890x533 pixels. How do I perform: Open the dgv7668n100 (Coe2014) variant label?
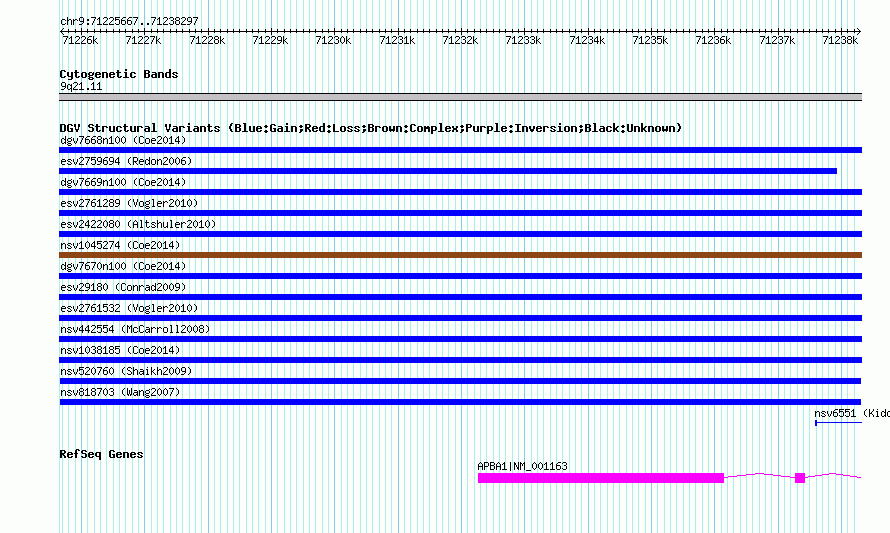point(123,140)
